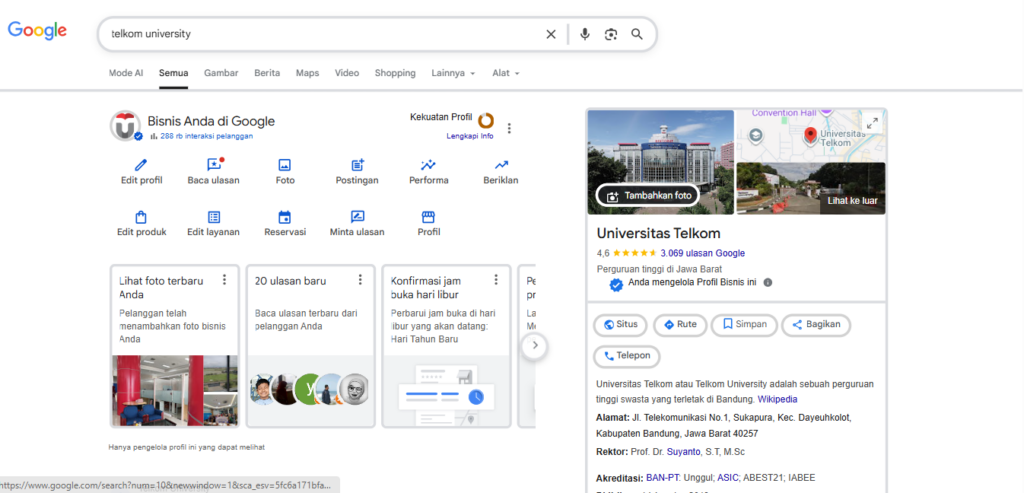Switch to the Berita tab
The height and width of the screenshot is (493, 1024).
tap(267, 73)
